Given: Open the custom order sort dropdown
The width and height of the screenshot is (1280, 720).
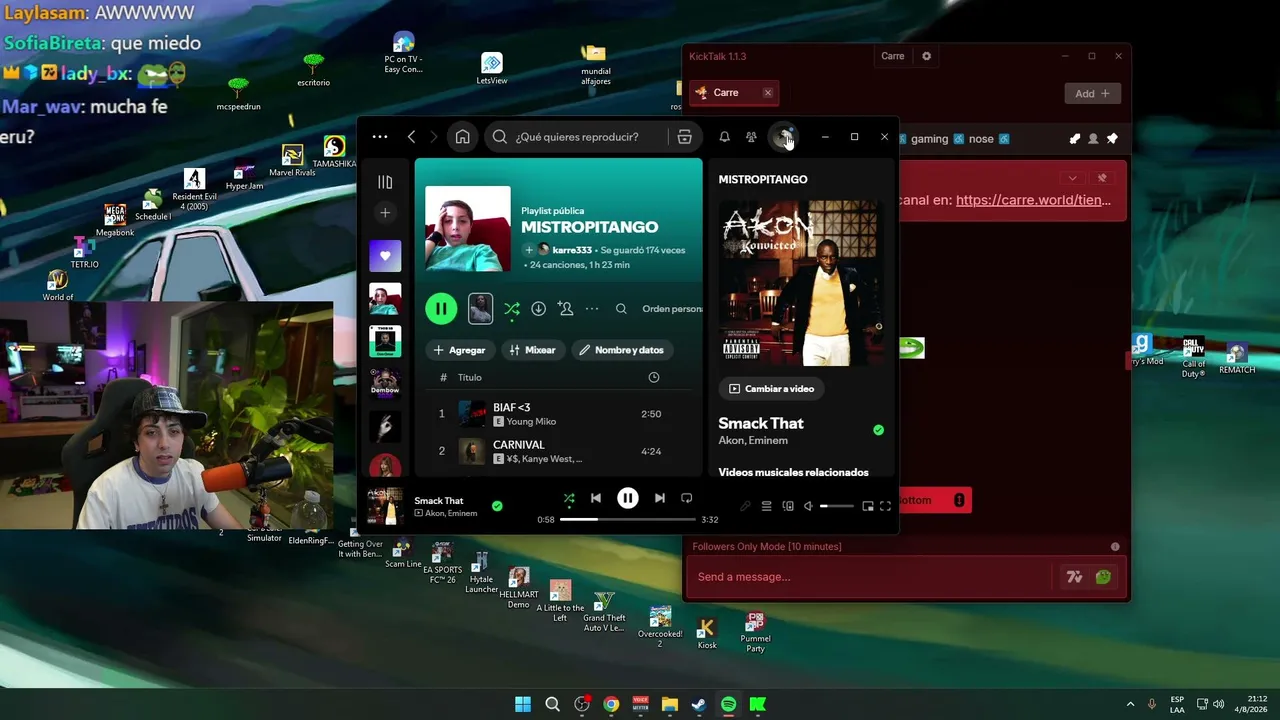Looking at the screenshot, I should (x=672, y=309).
